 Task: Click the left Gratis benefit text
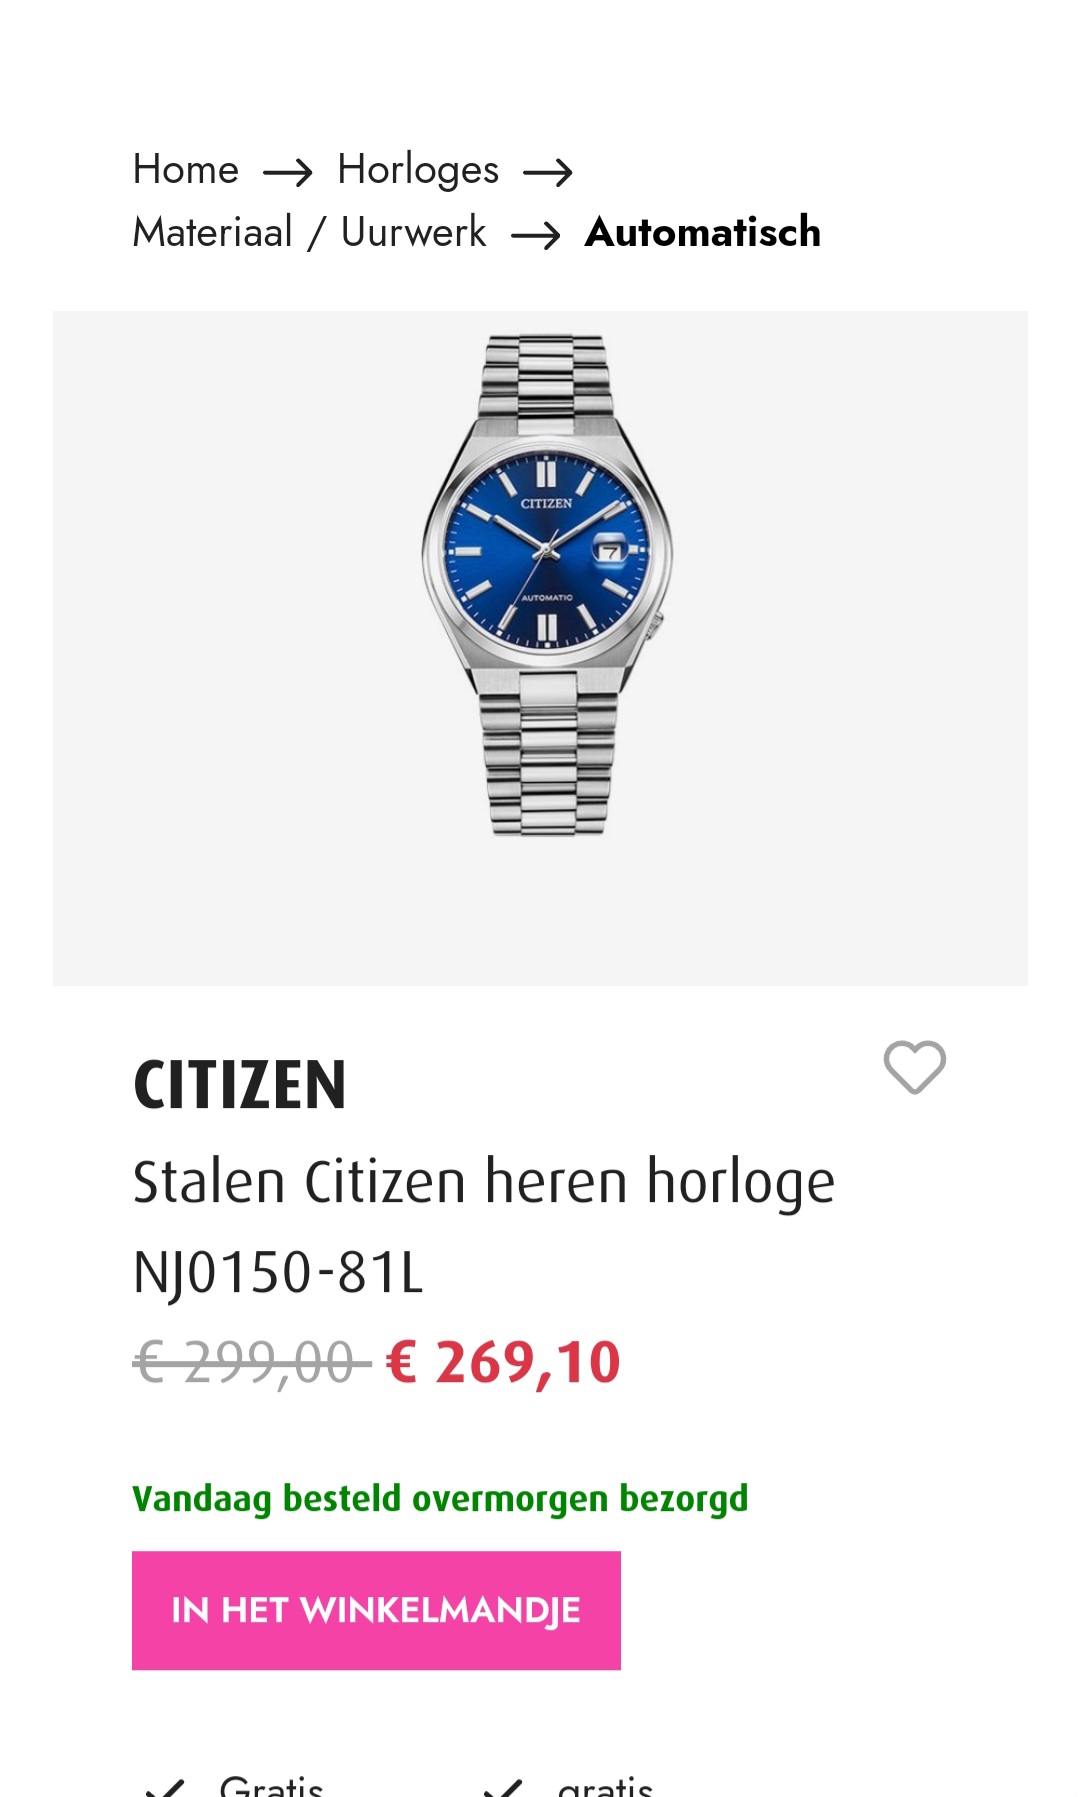(272, 1786)
